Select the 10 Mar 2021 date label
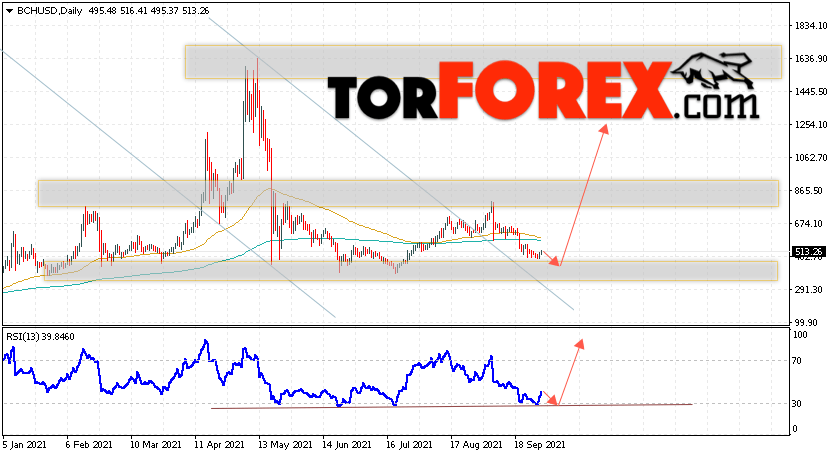Viewport: 830px width, 456px height. click(156, 445)
